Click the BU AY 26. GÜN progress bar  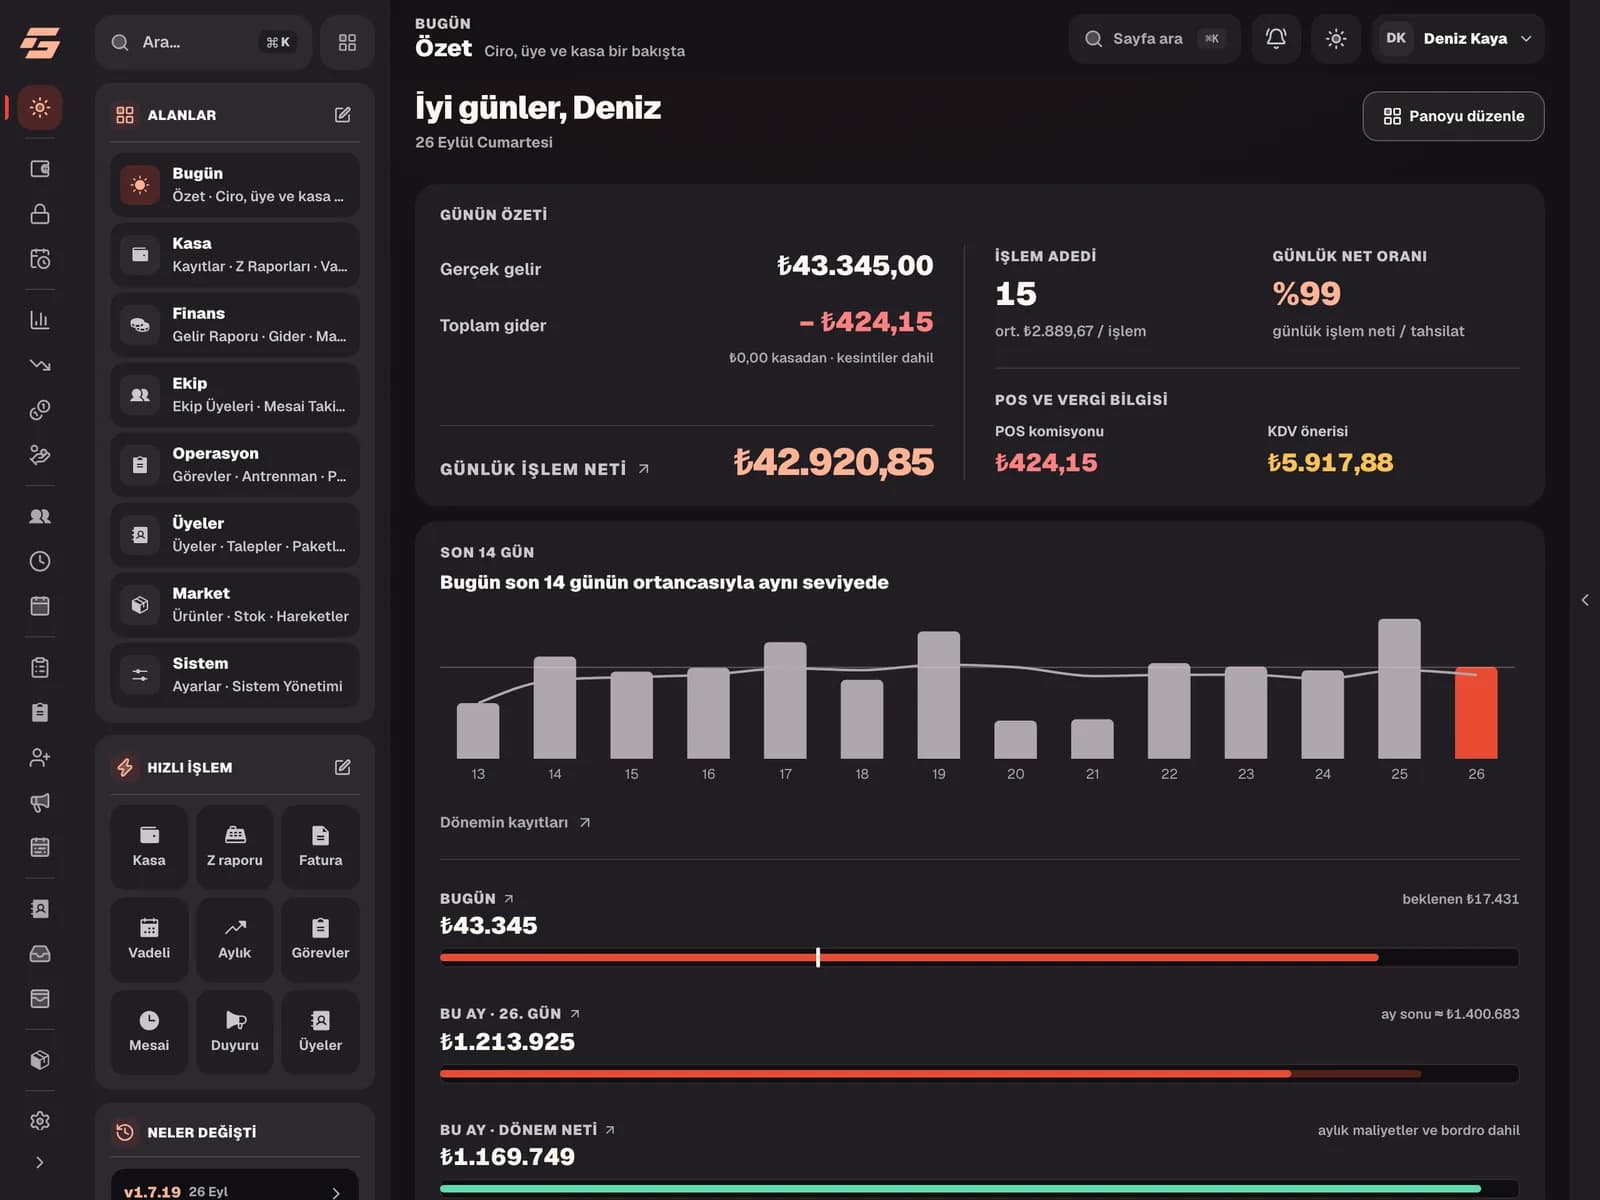(979, 1074)
